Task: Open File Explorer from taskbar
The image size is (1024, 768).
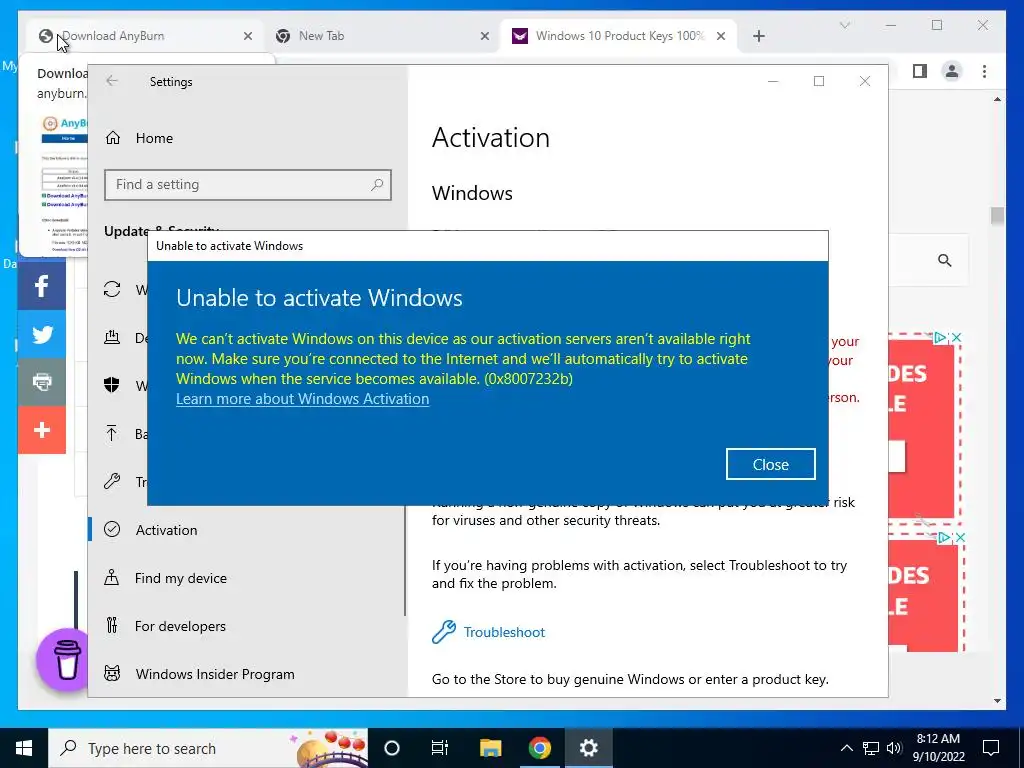Action: click(x=490, y=748)
